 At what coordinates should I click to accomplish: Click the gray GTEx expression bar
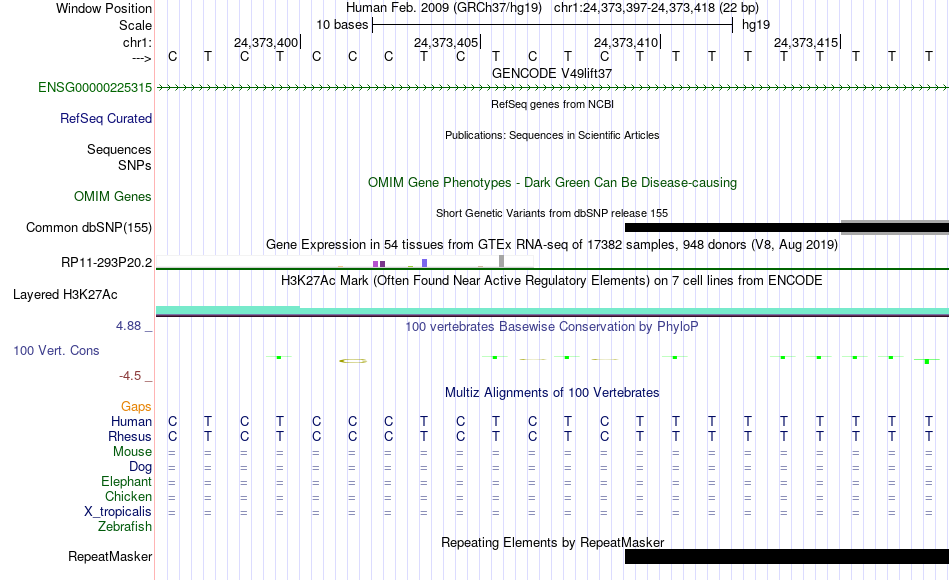[502, 261]
